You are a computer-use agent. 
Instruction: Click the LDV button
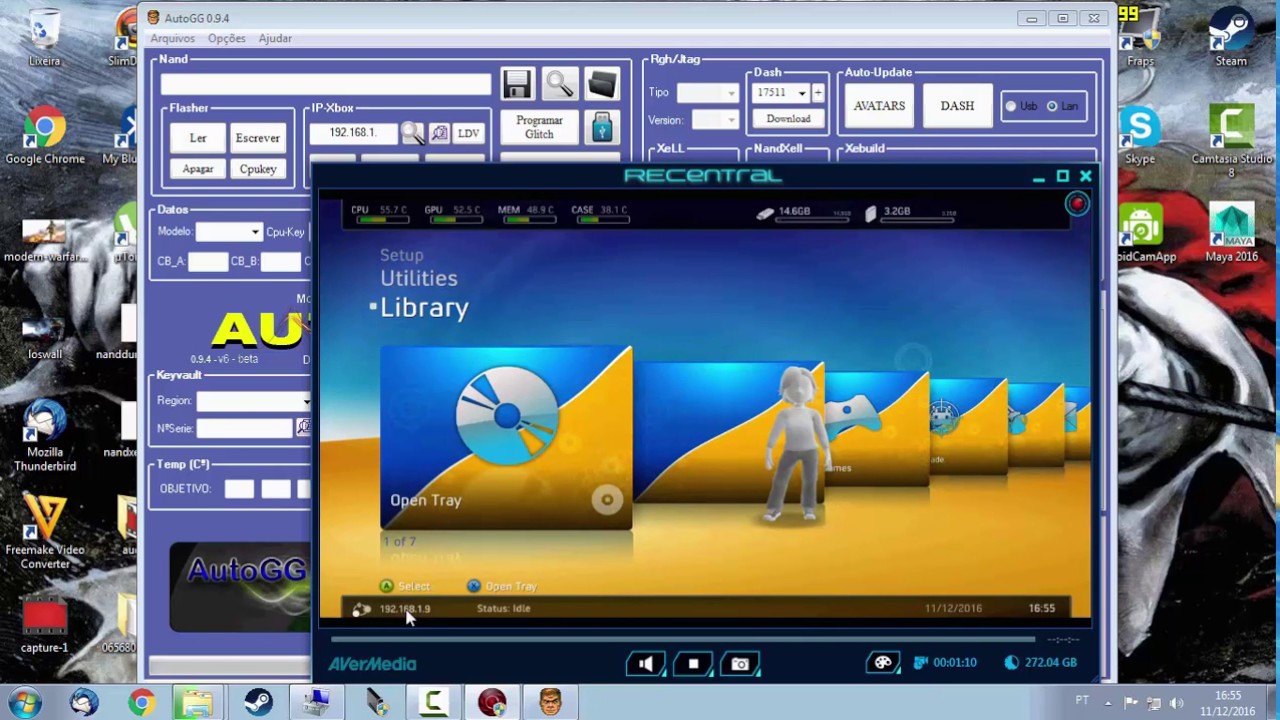(x=468, y=133)
